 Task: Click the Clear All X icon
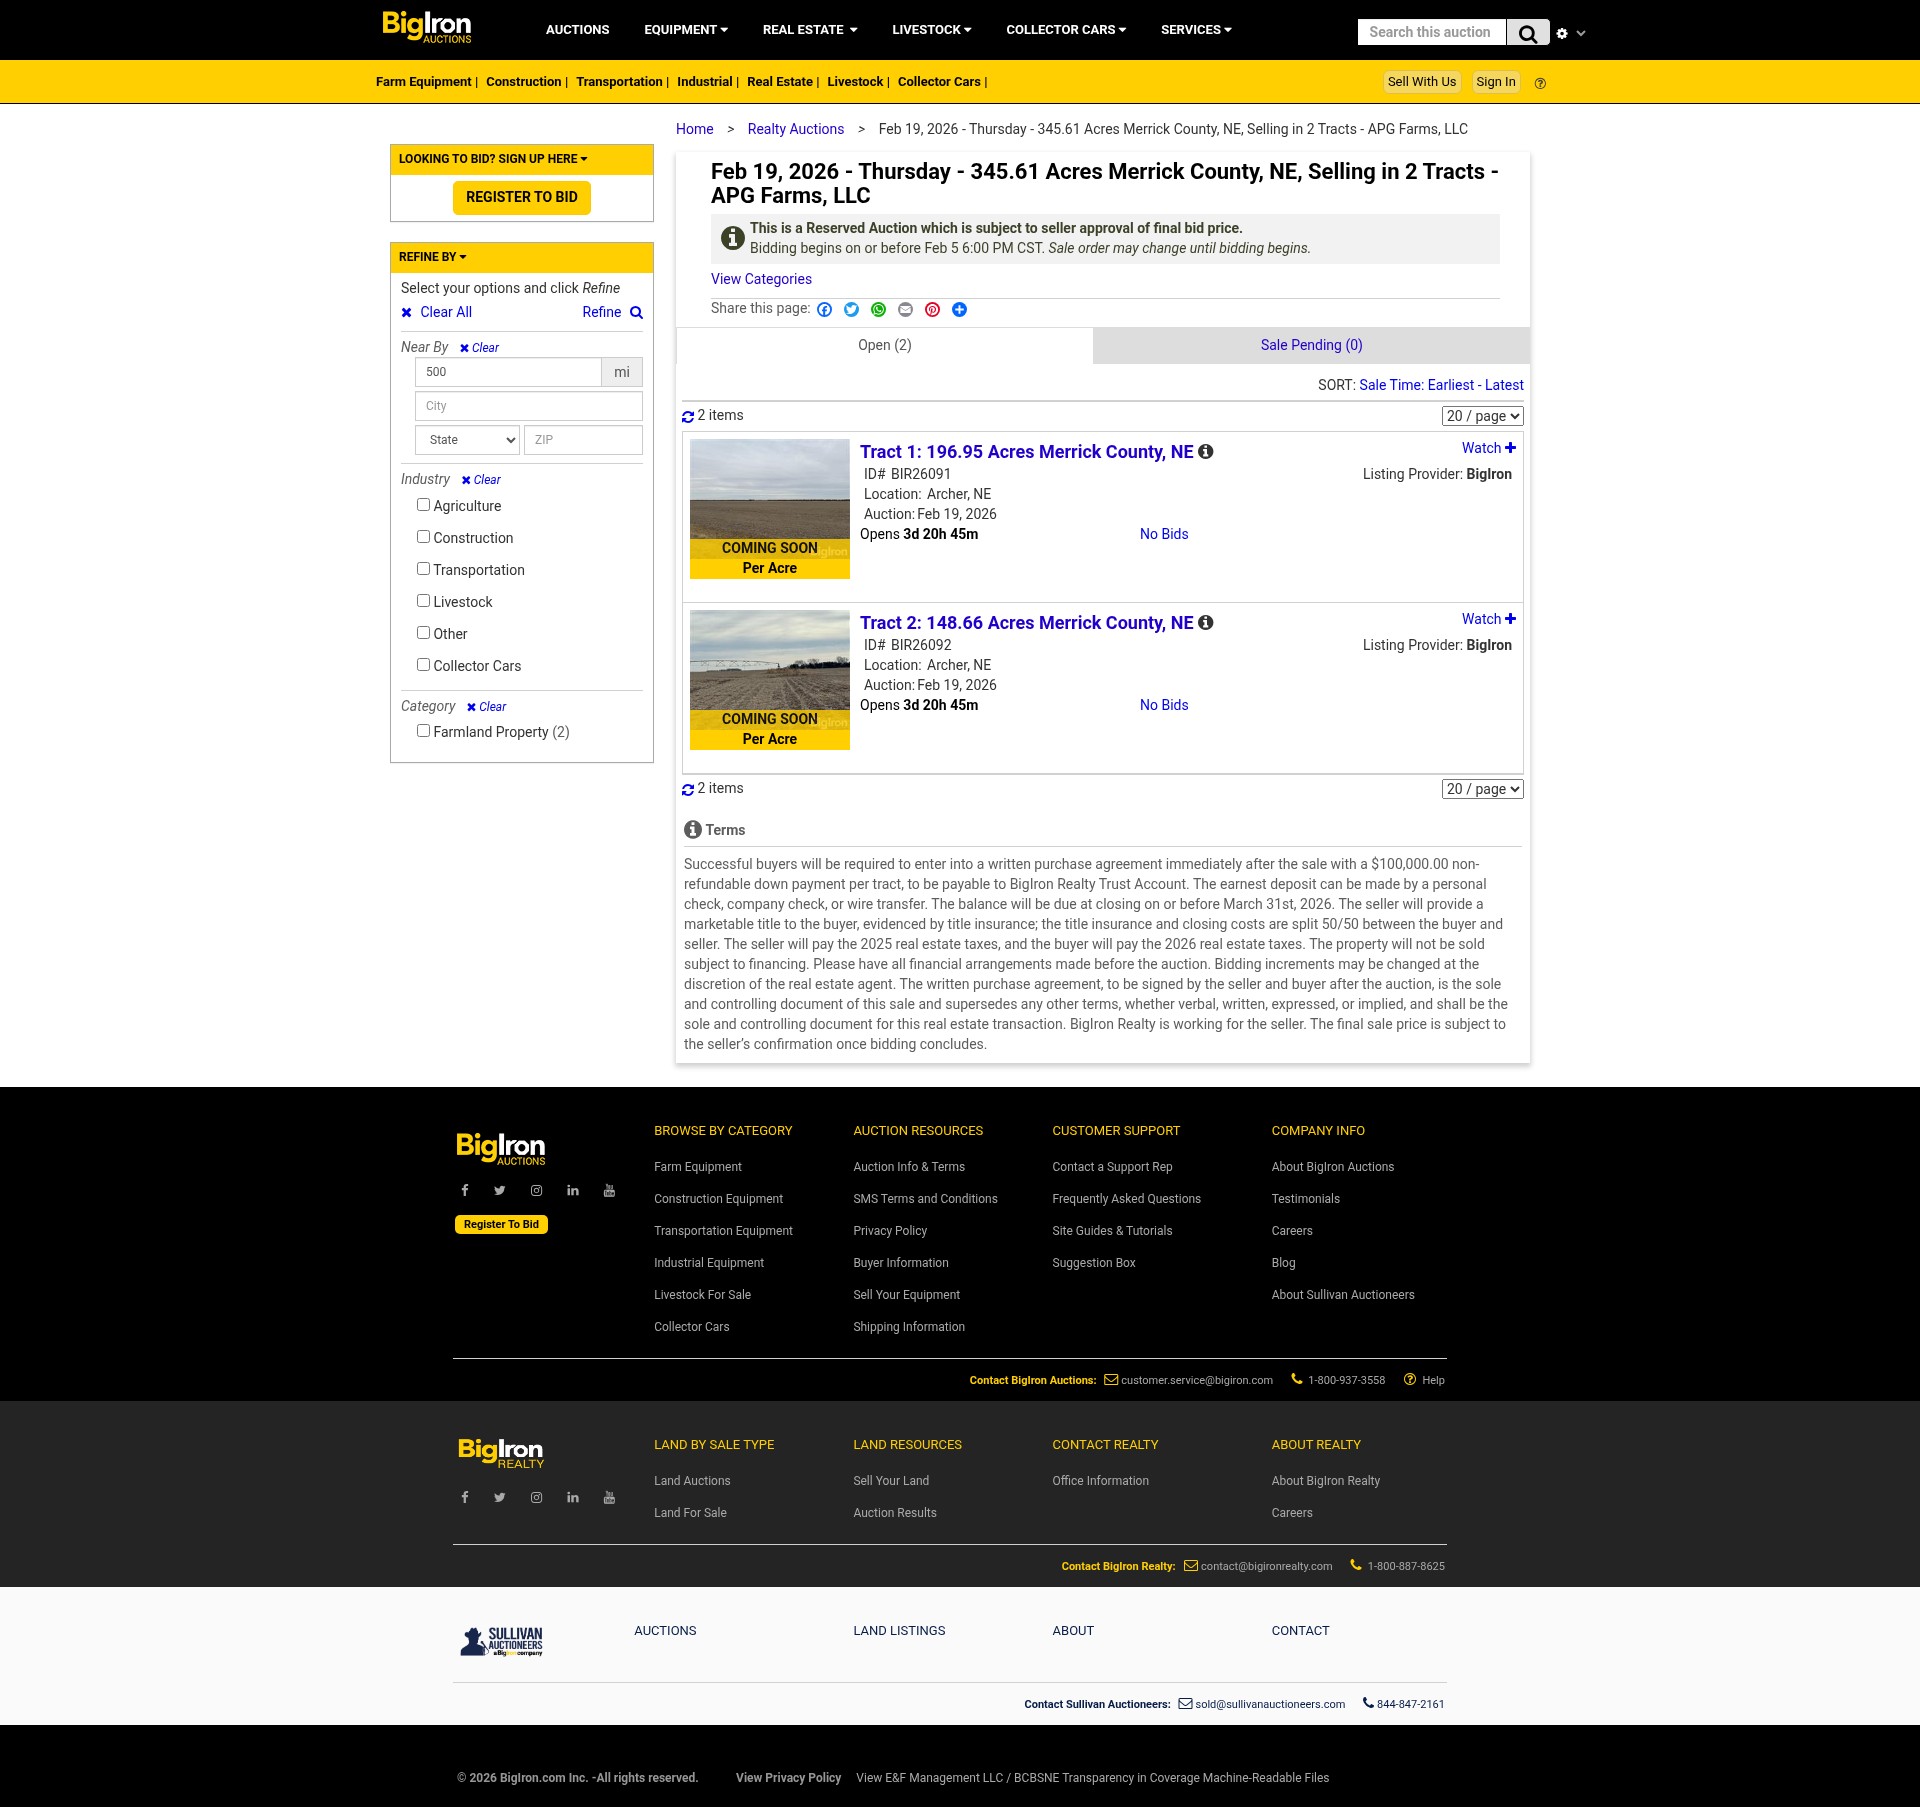[x=407, y=313]
